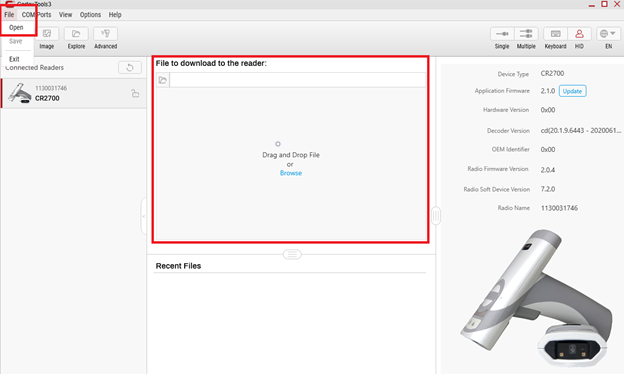This screenshot has width=624, height=374.
Task: Click the Recent Files heading
Action: (x=178, y=266)
